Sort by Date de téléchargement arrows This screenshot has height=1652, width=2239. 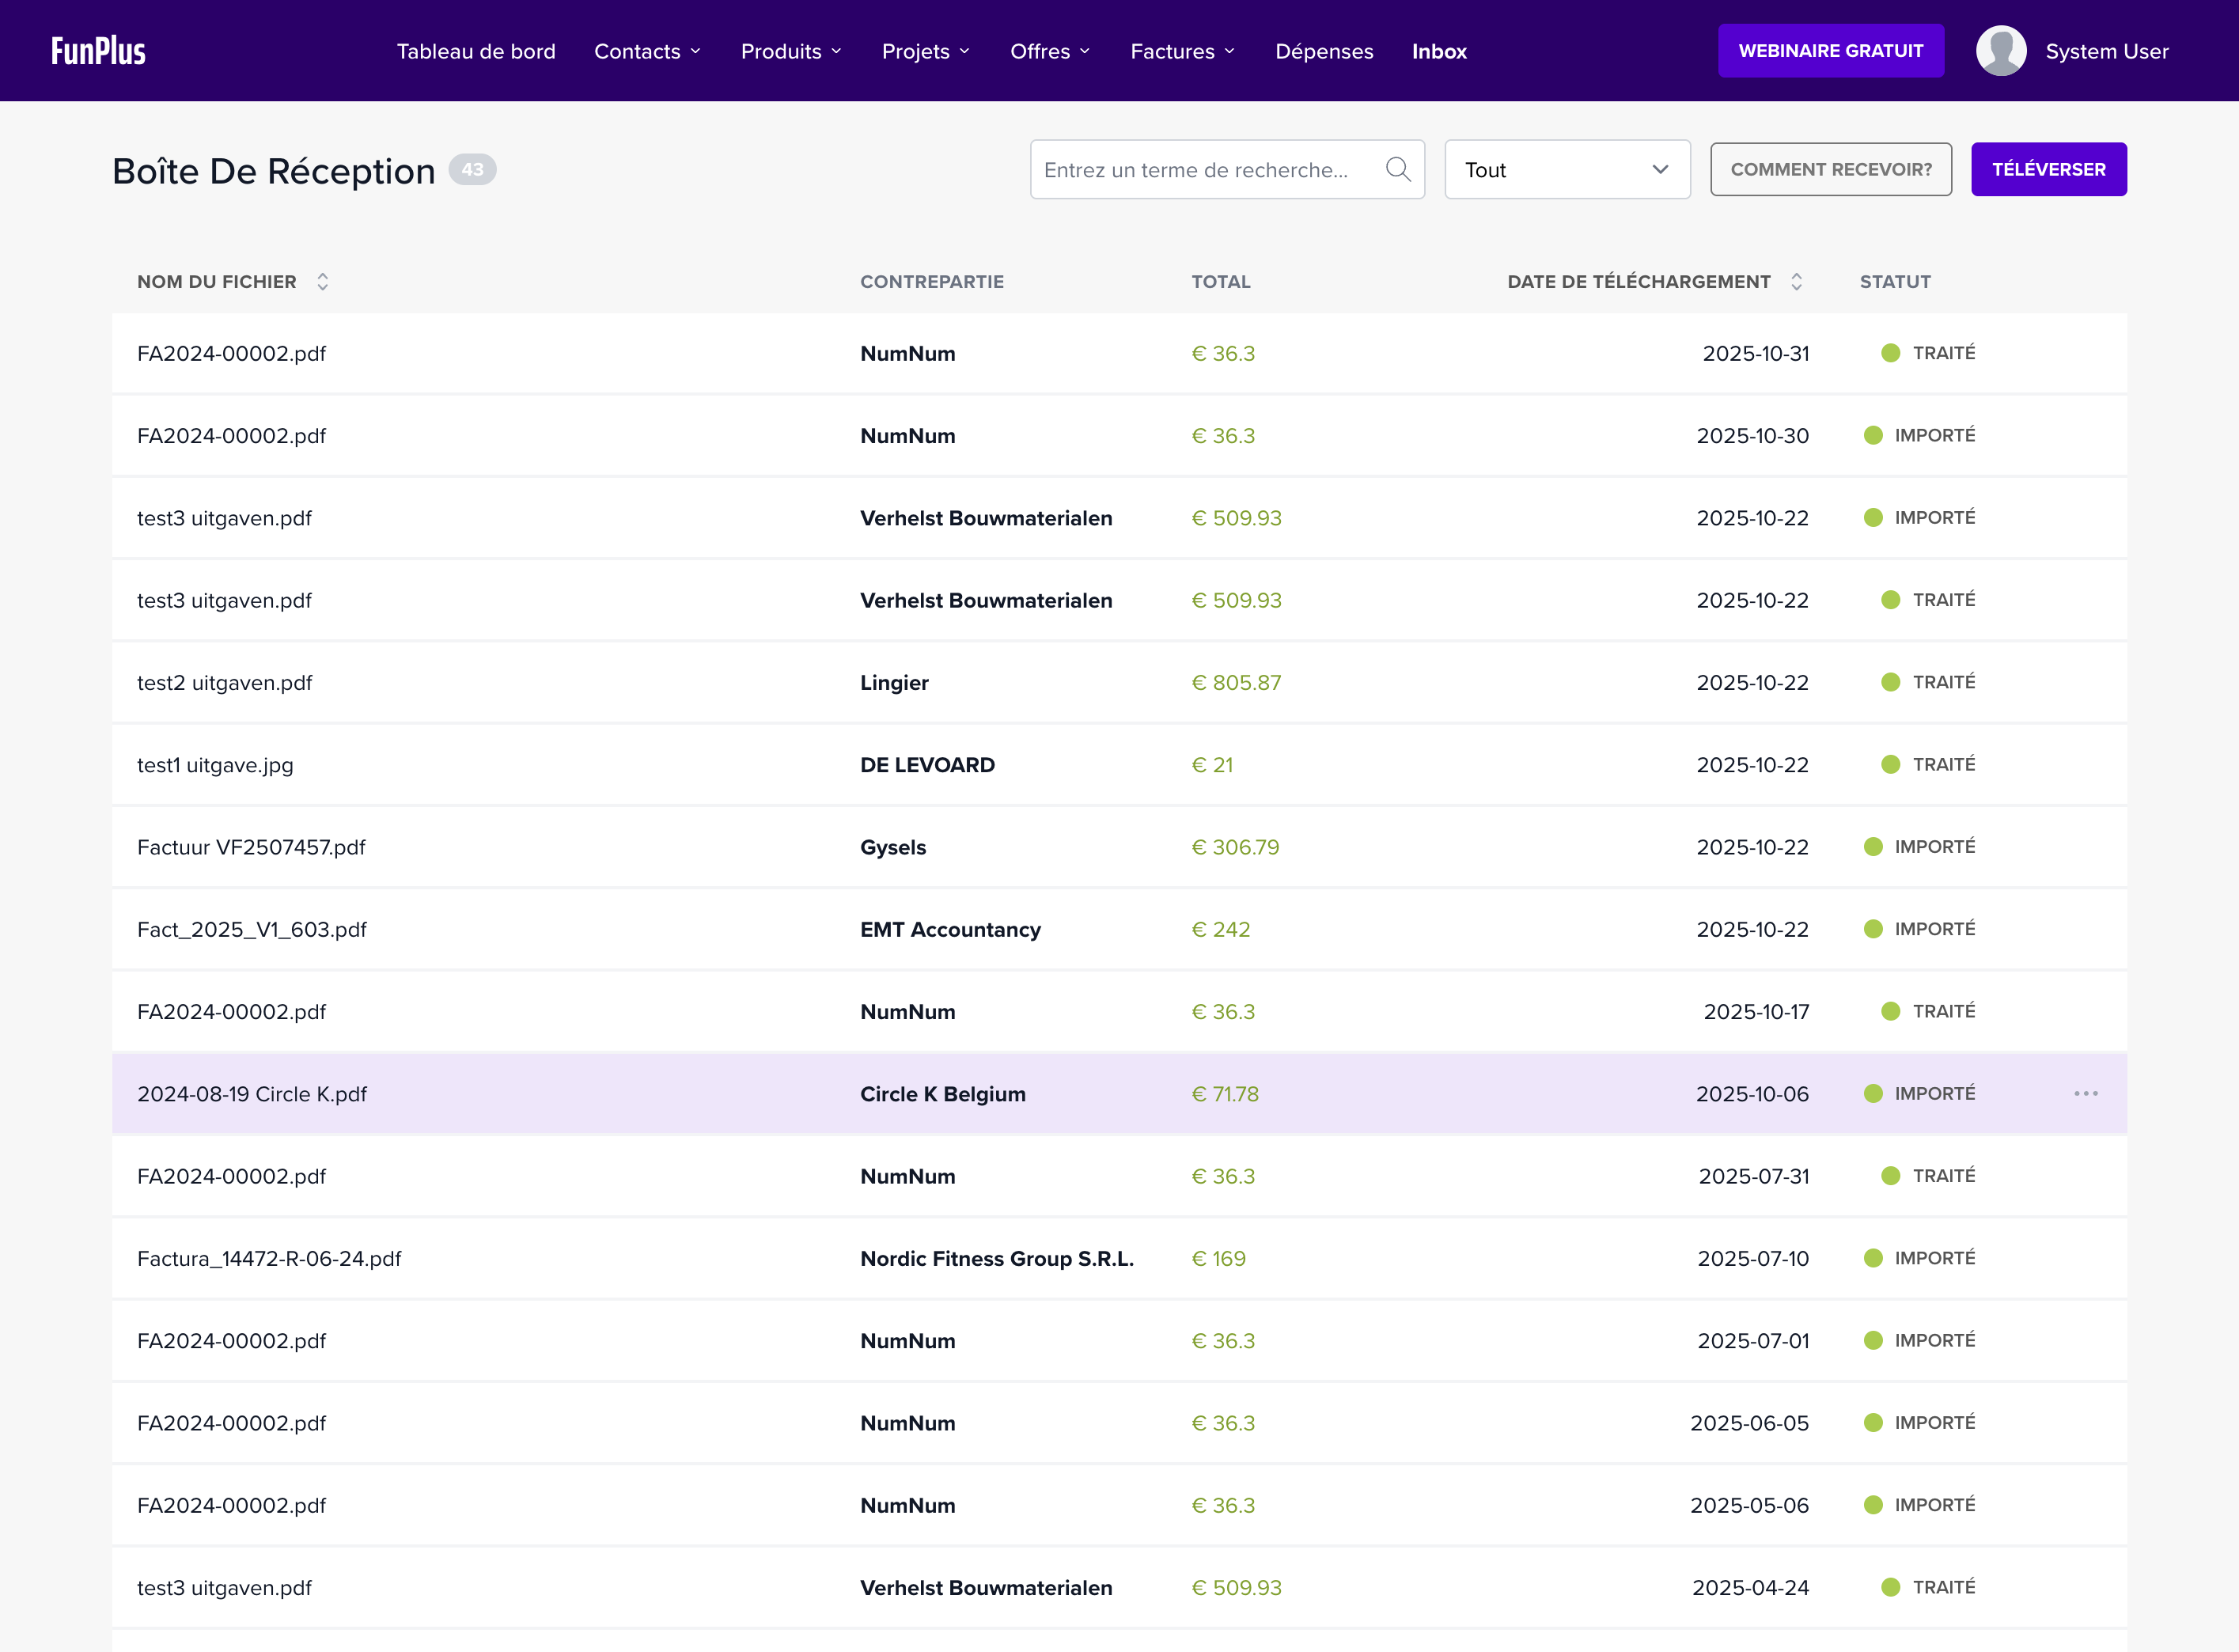pos(1796,282)
